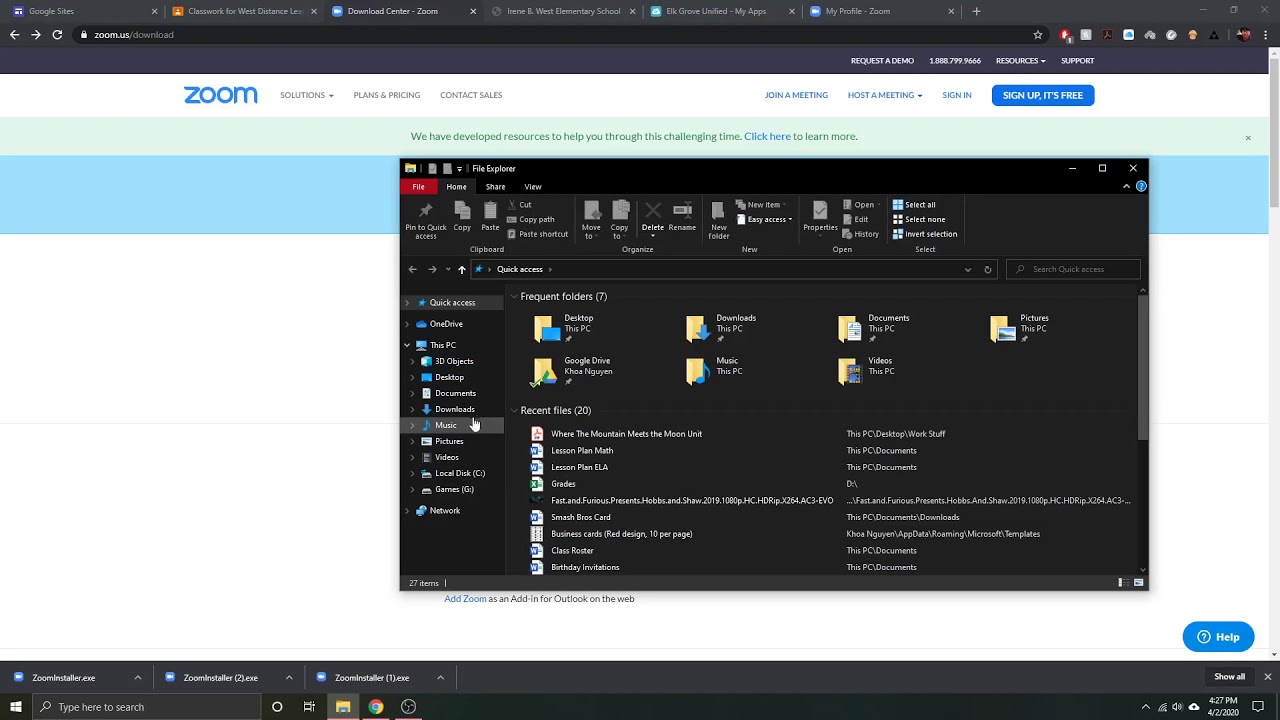Switch to the Home ribbon tab
The image size is (1280, 720).
point(456,187)
